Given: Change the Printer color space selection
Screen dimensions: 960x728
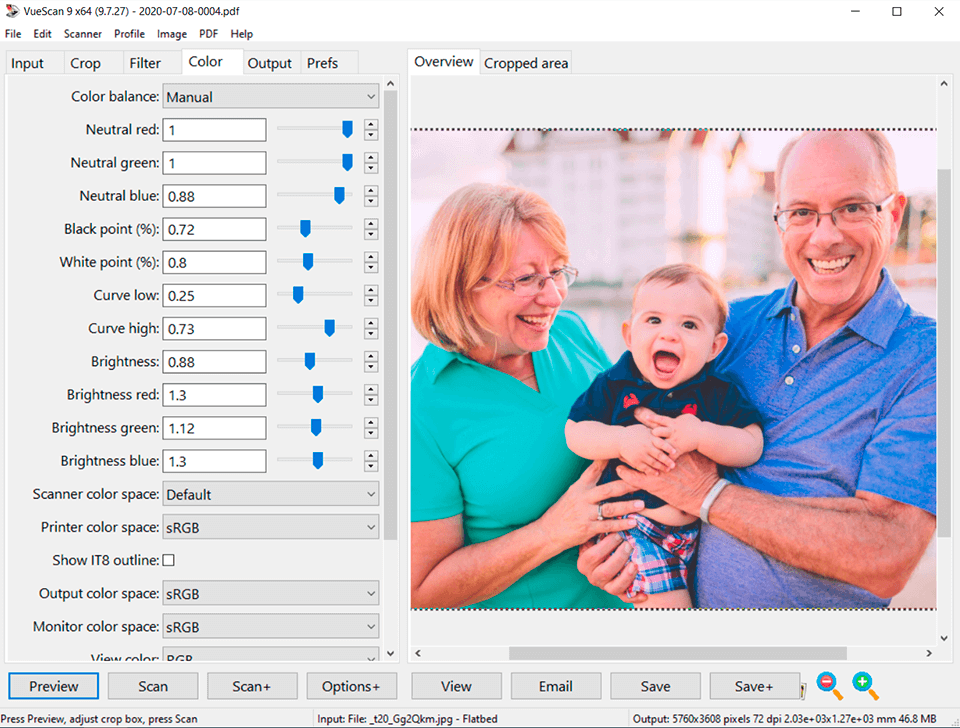Looking at the screenshot, I should [x=270, y=527].
